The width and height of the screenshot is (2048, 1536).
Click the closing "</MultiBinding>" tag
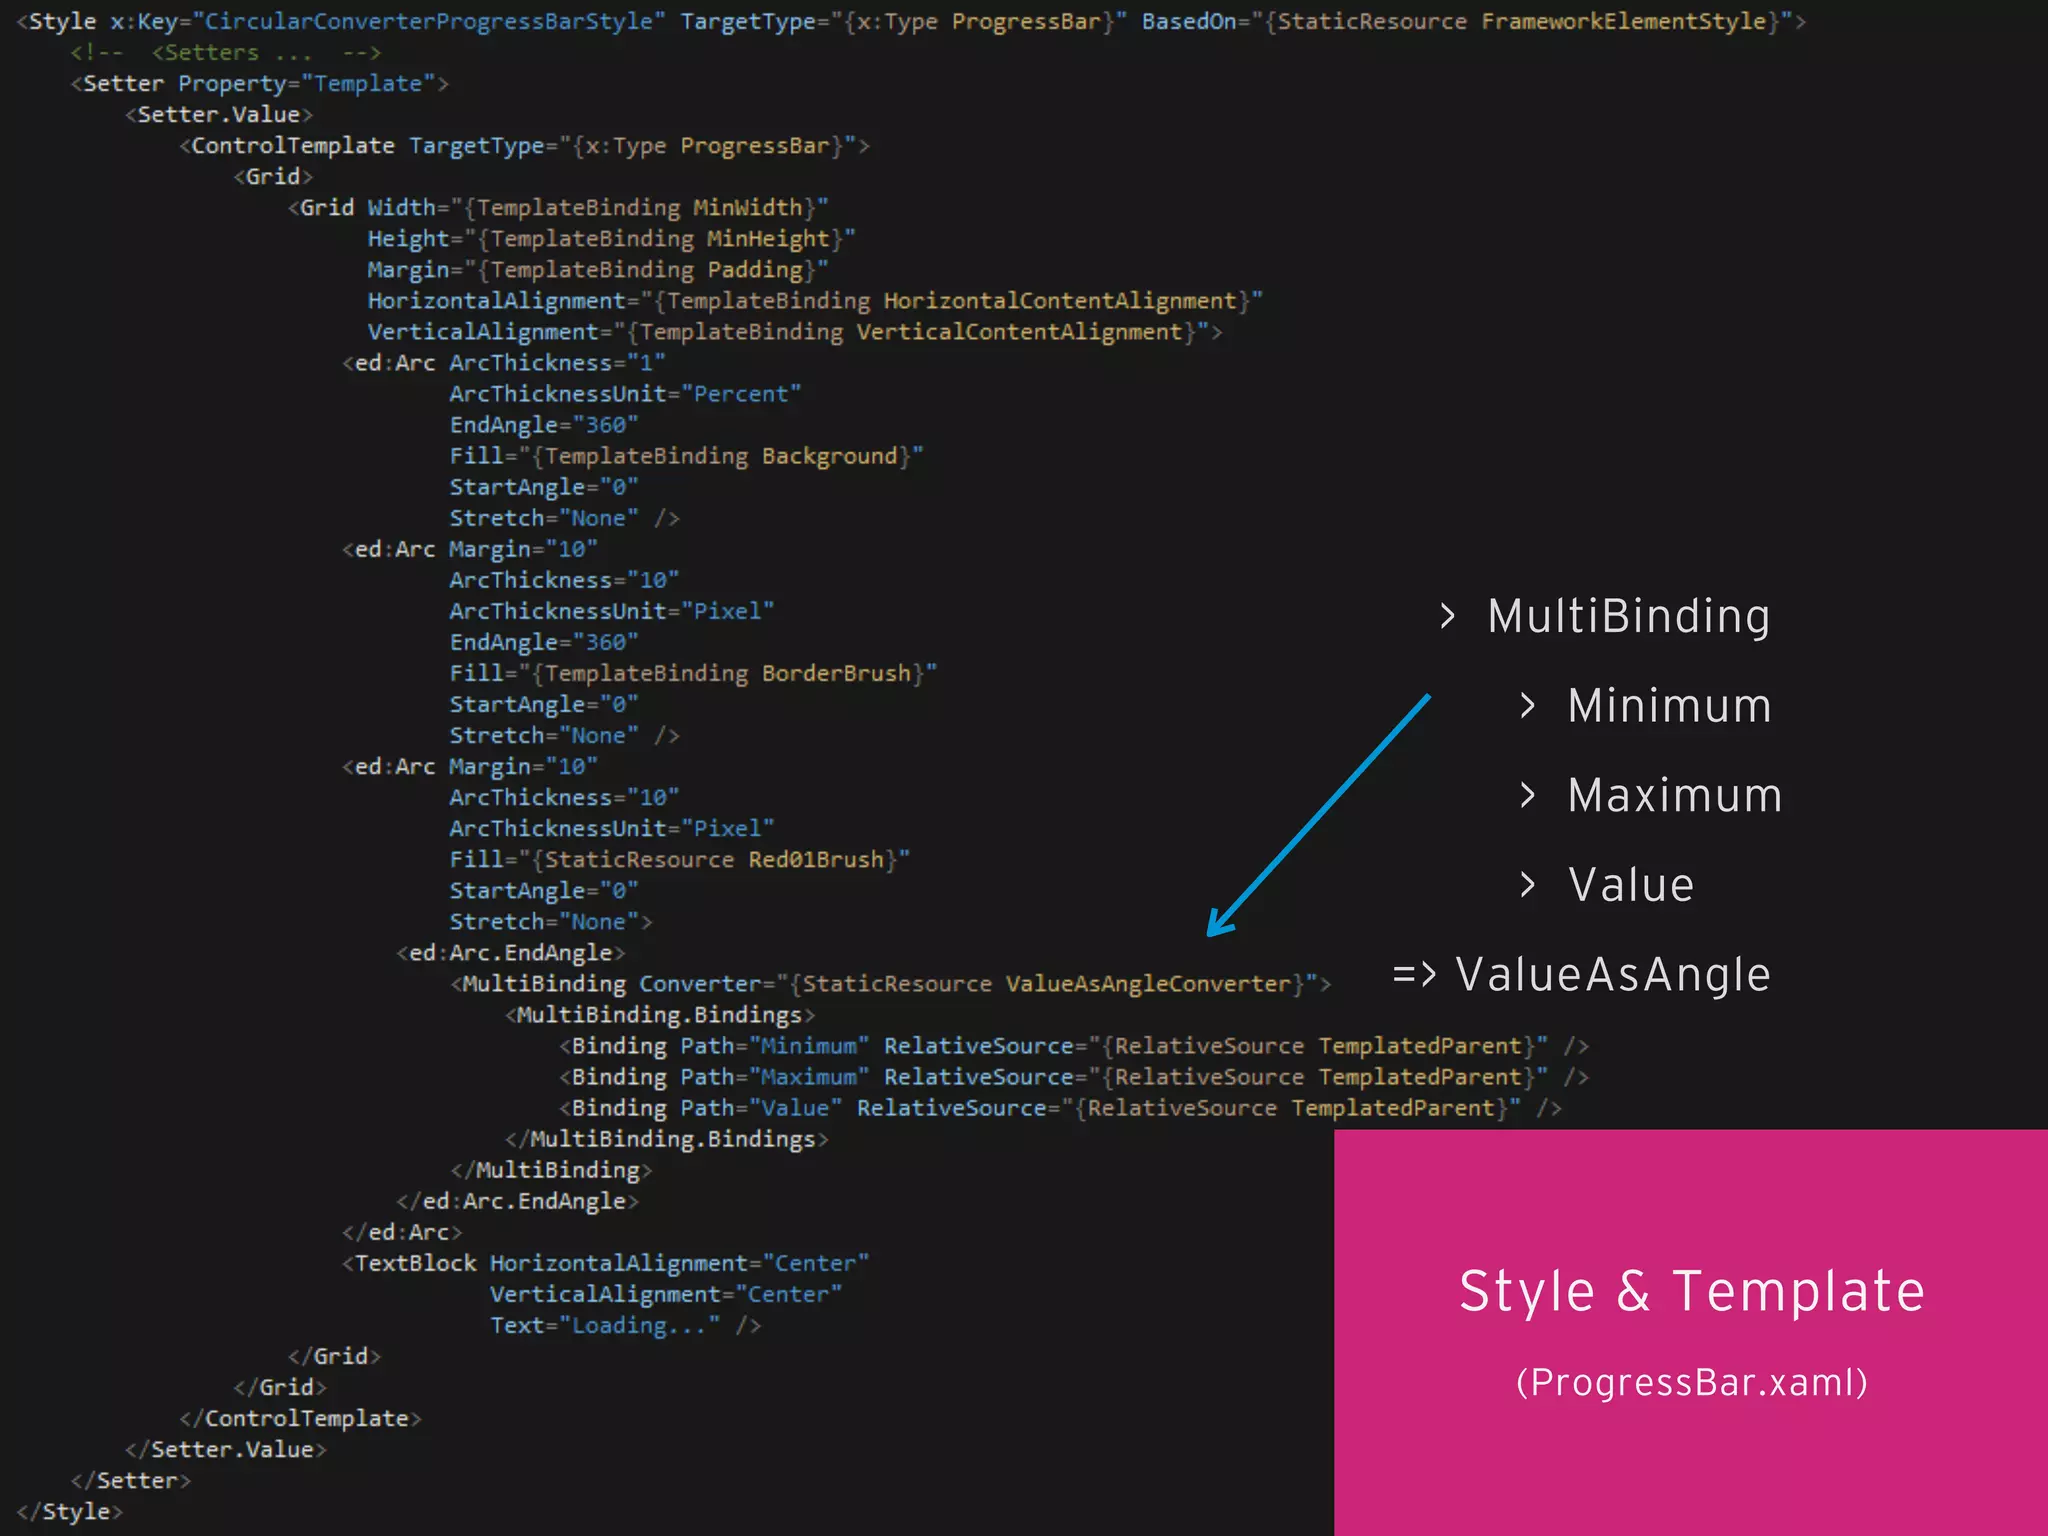[x=551, y=1170]
